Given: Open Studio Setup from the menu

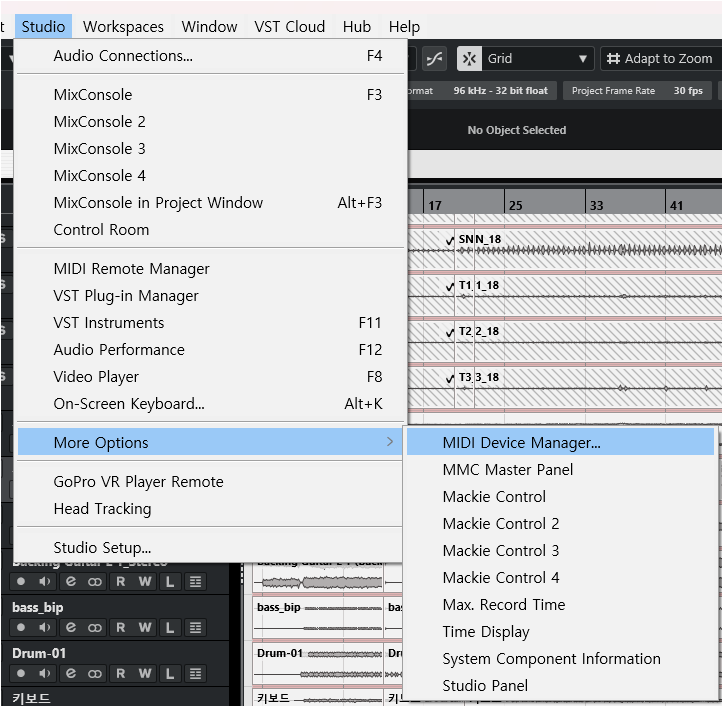Looking at the screenshot, I should point(102,547).
